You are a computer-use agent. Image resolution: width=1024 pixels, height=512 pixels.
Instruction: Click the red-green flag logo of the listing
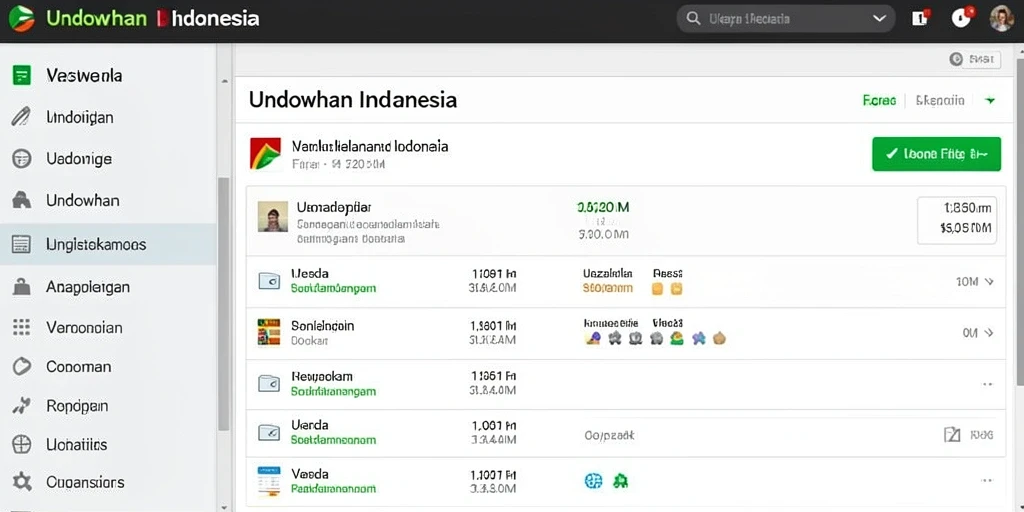[265, 153]
